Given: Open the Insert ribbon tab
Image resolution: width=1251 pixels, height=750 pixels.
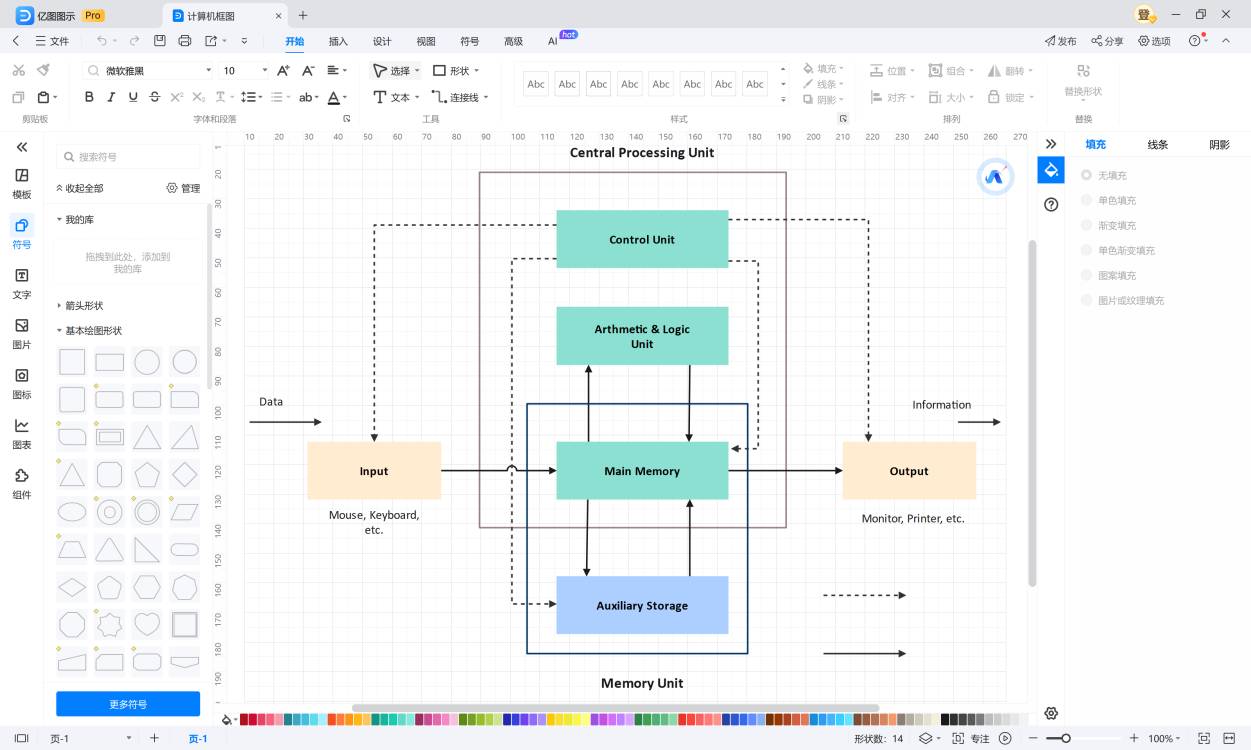Looking at the screenshot, I should click(x=338, y=41).
